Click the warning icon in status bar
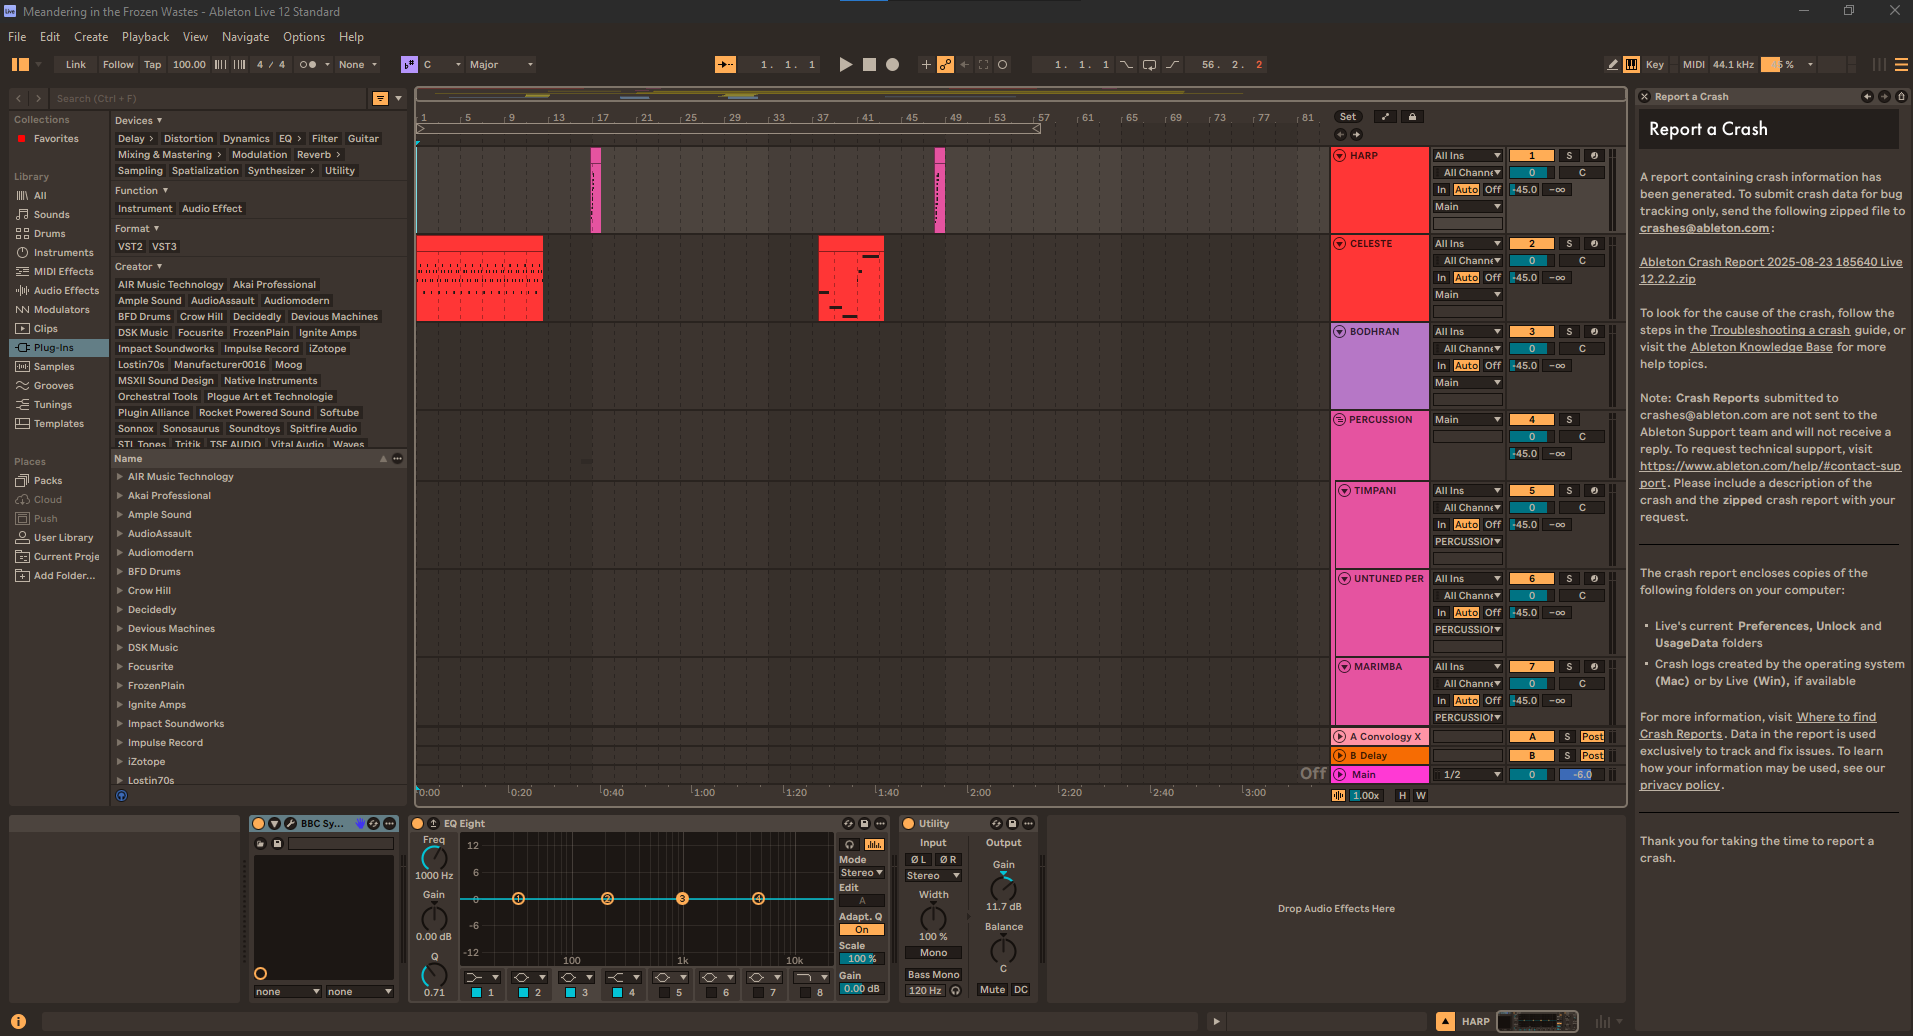 [18, 1021]
